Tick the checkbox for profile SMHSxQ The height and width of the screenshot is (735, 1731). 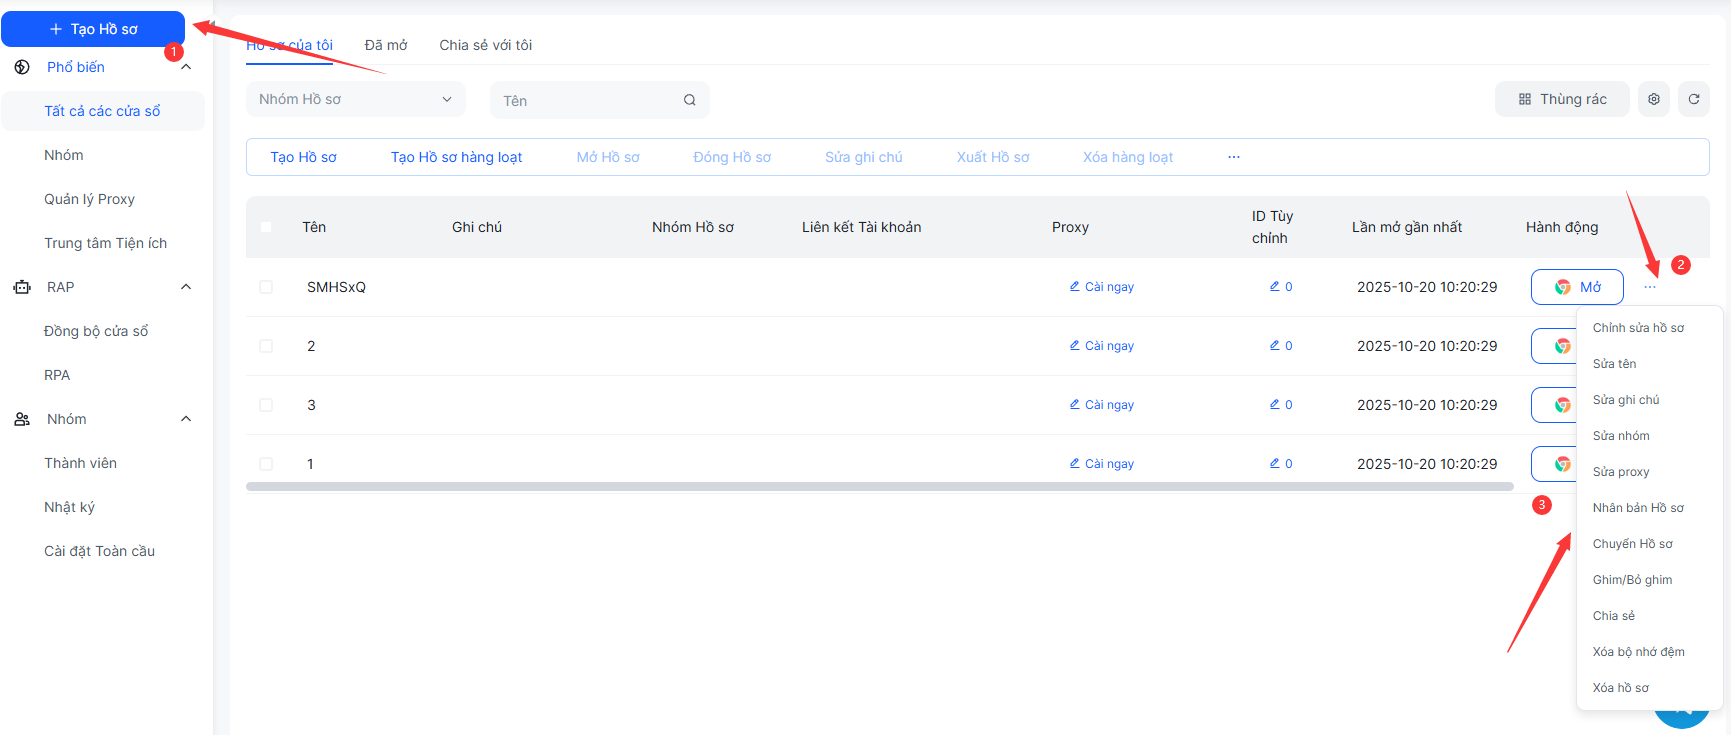click(266, 287)
